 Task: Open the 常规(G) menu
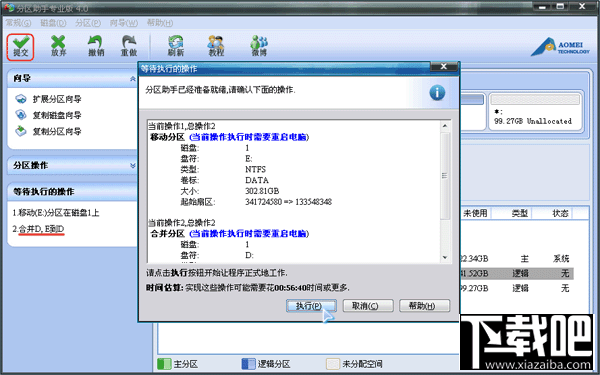(x=18, y=23)
